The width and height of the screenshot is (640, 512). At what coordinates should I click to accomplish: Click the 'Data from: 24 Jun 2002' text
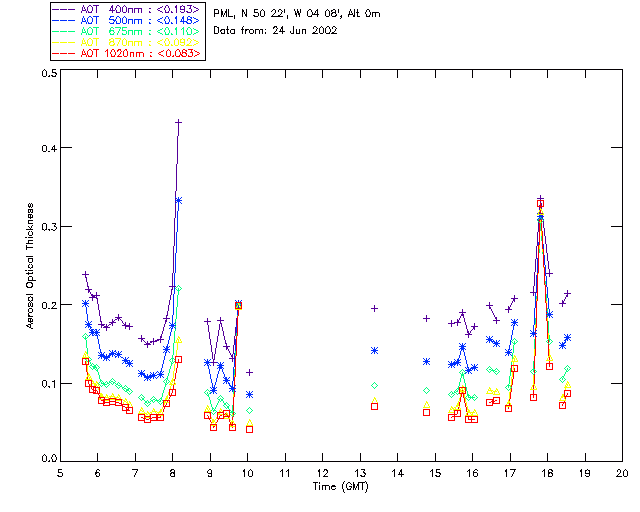275,31
